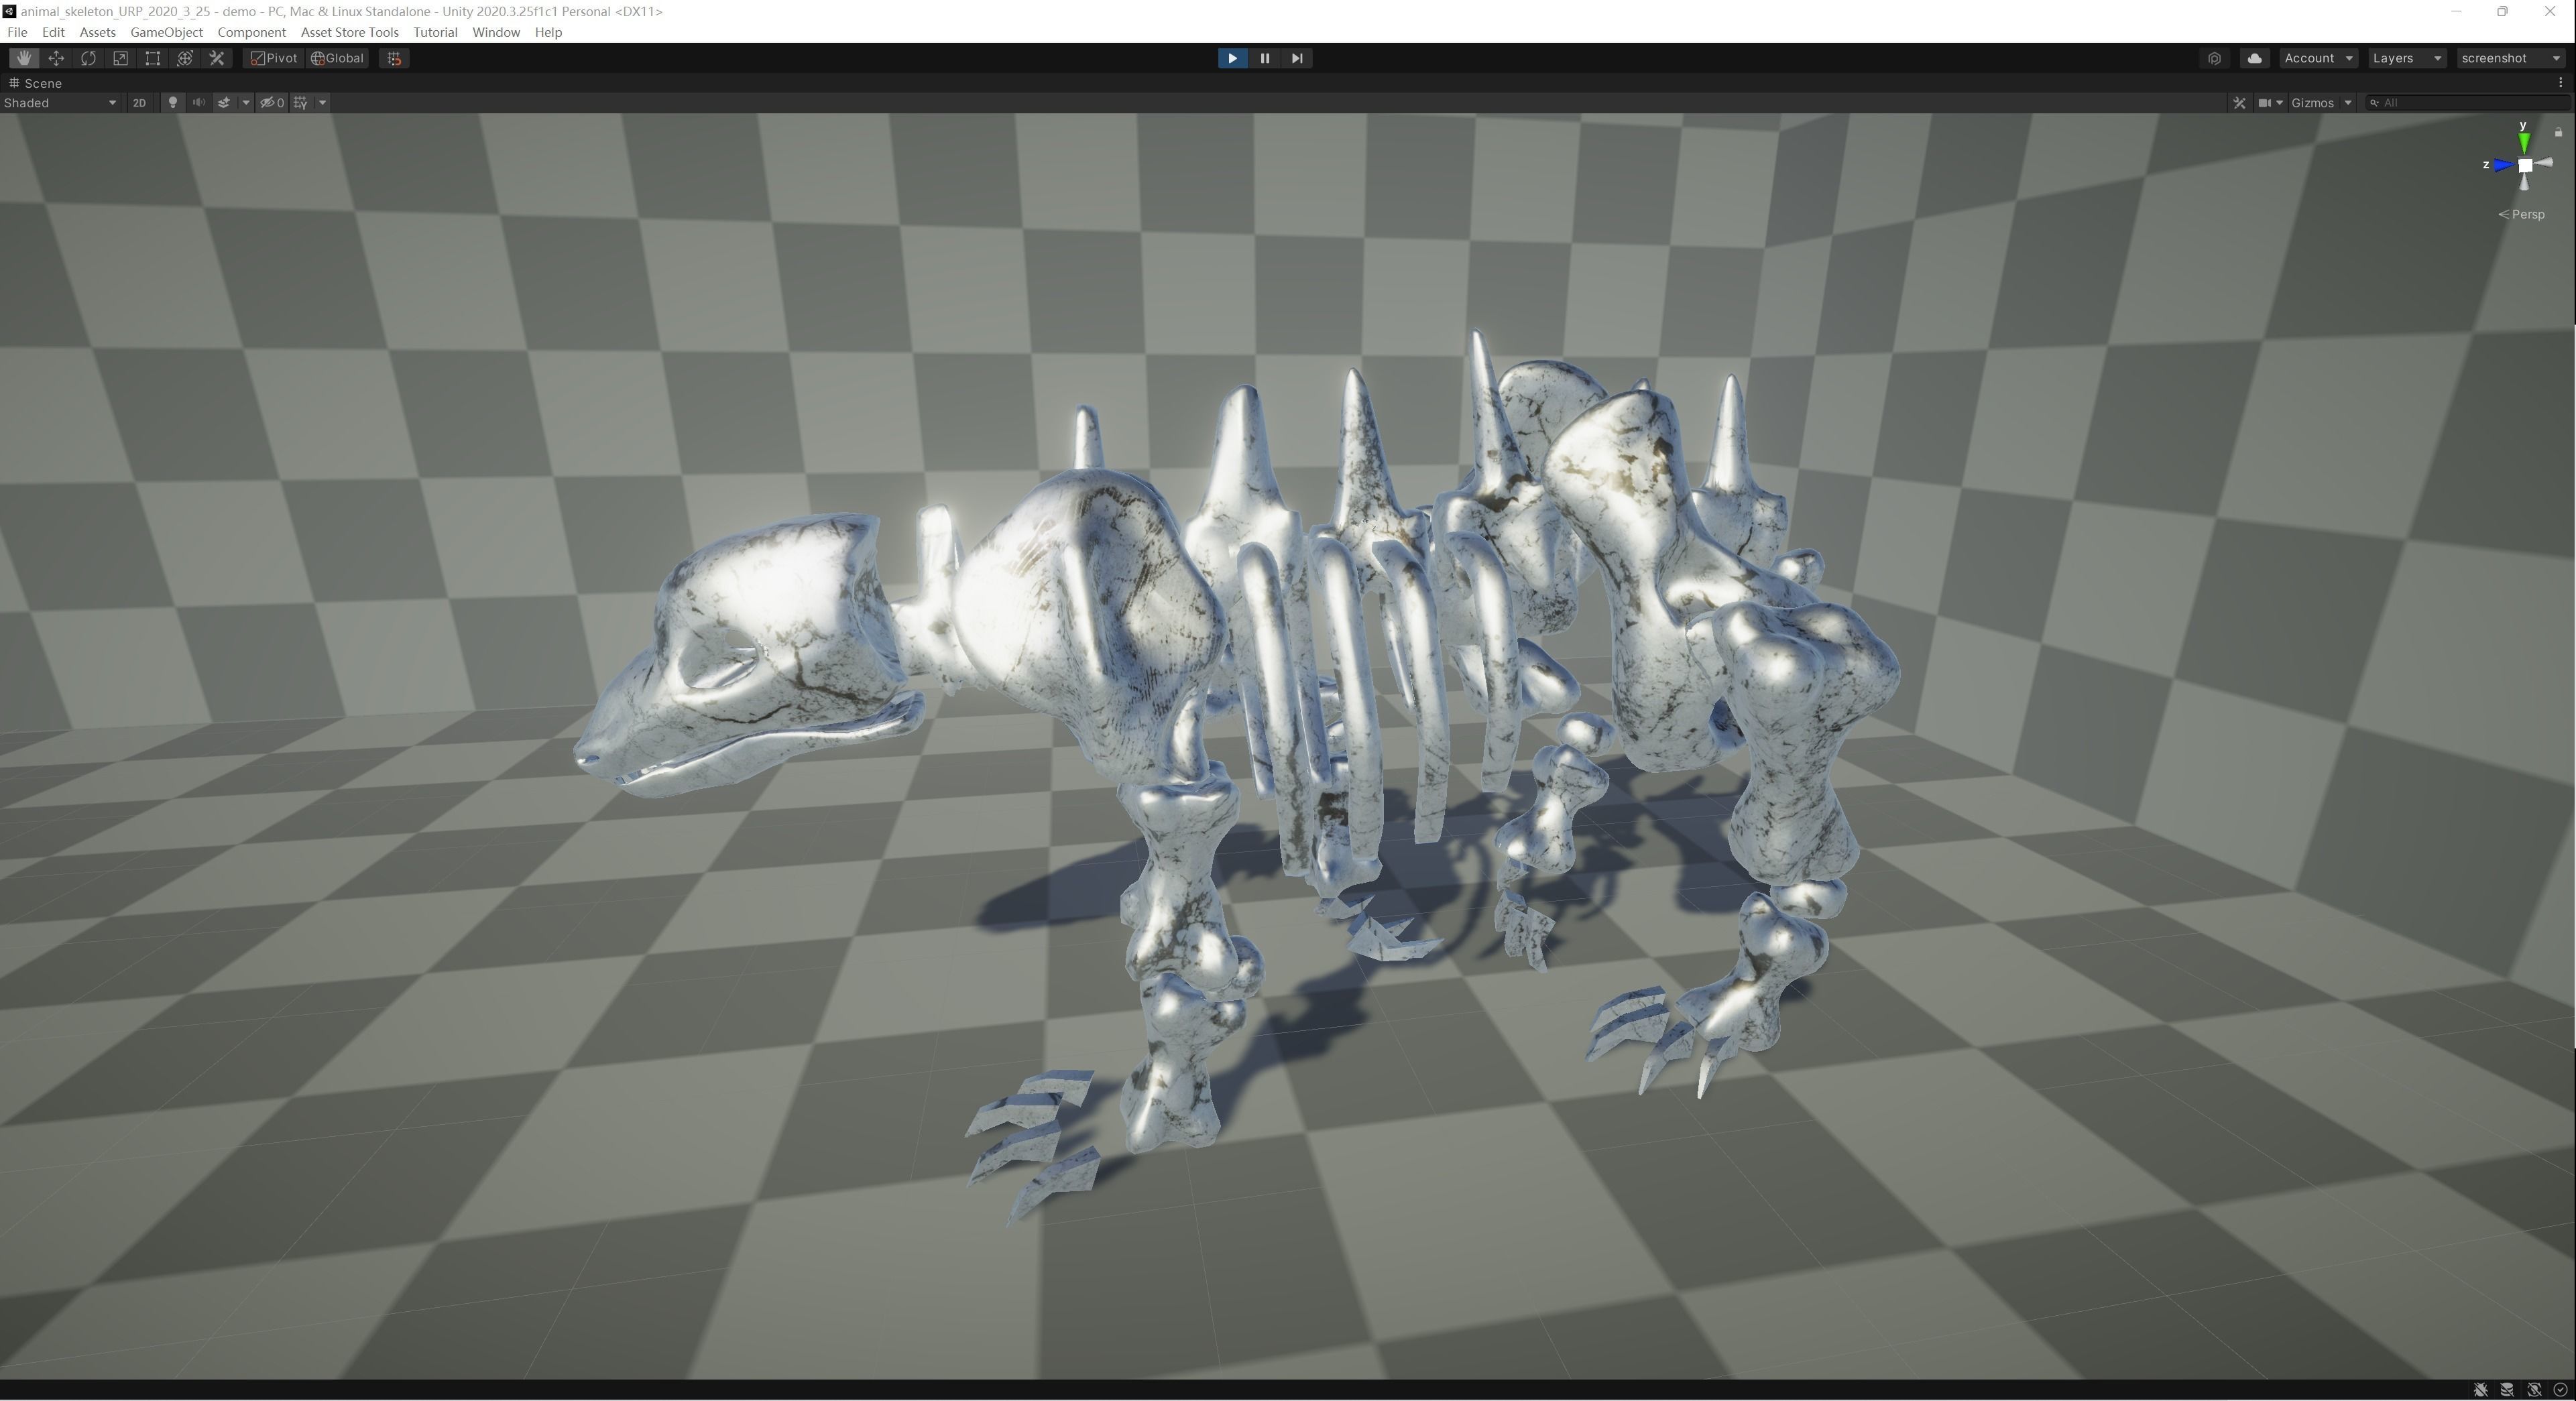
Task: Open the File menu
Action: coord(17,32)
